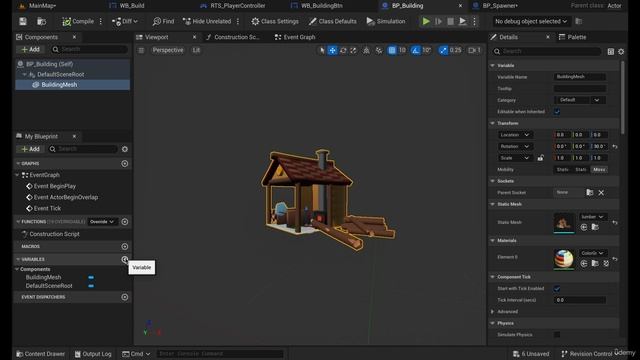Activate the Scale tool in viewport
This screenshot has width=640, height=360.
pyautogui.click(x=353, y=50)
